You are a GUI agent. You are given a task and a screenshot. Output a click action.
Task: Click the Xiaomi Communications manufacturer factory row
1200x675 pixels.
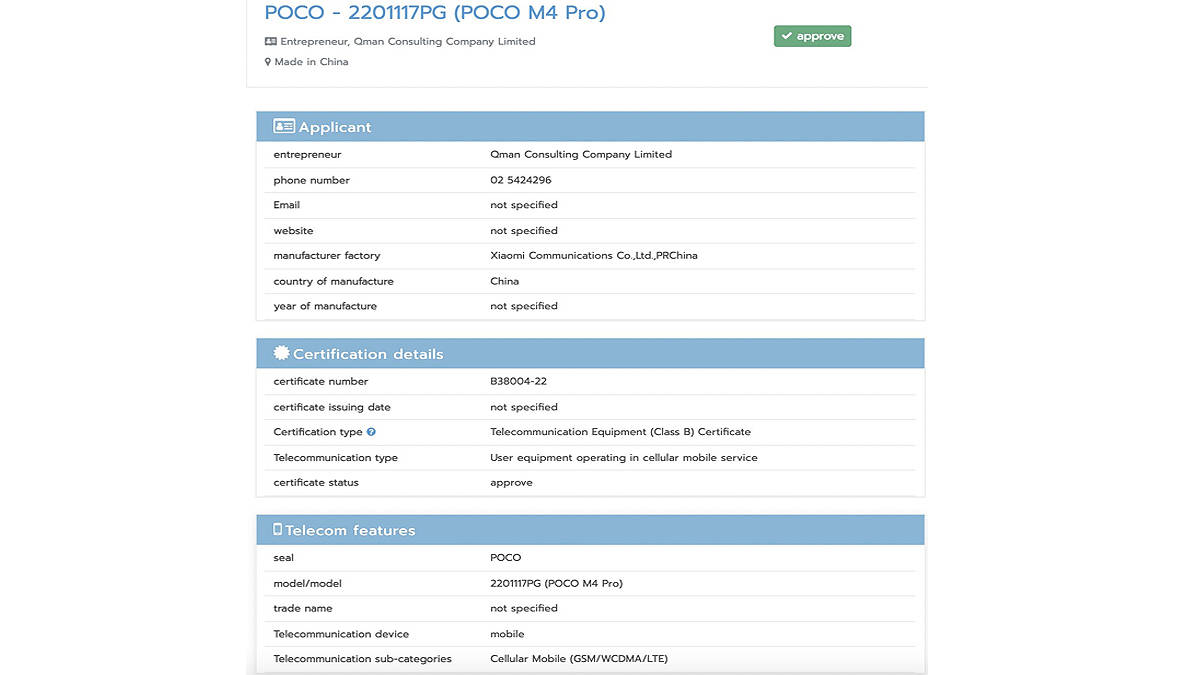click(x=594, y=255)
